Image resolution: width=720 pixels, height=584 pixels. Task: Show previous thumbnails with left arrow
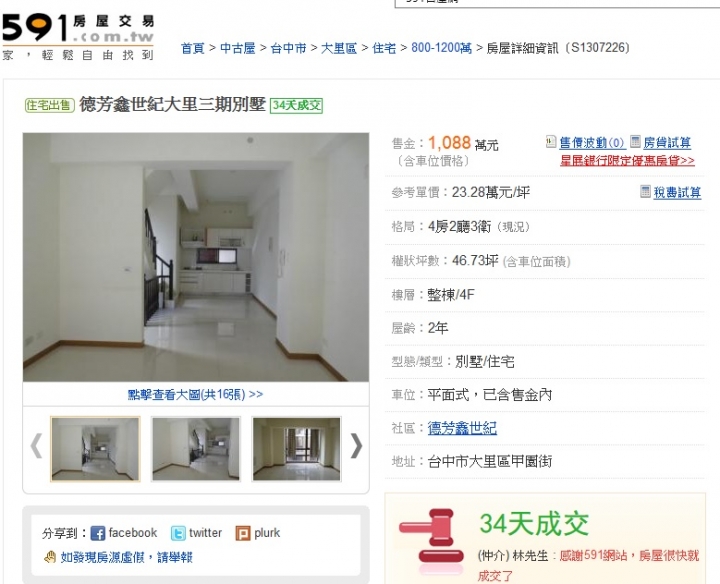tap(36, 446)
